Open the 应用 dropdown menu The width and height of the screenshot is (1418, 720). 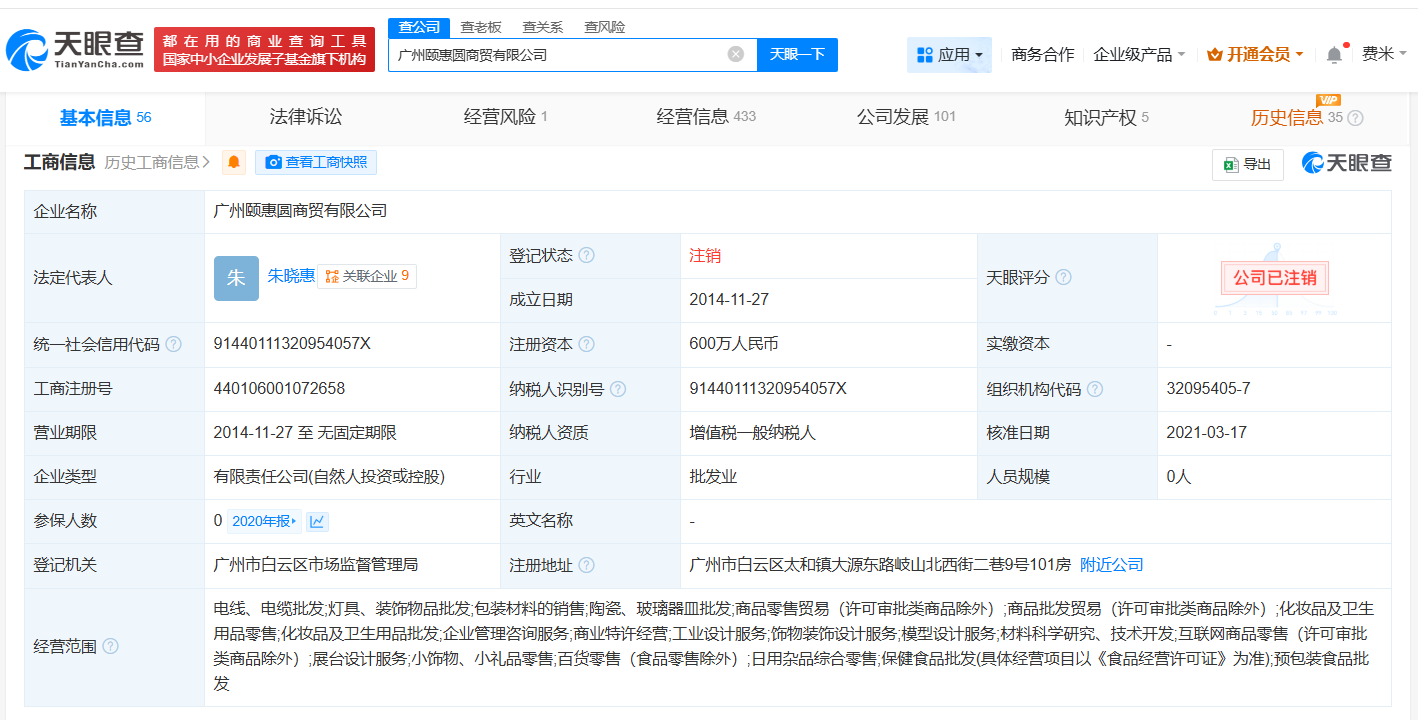coord(951,54)
